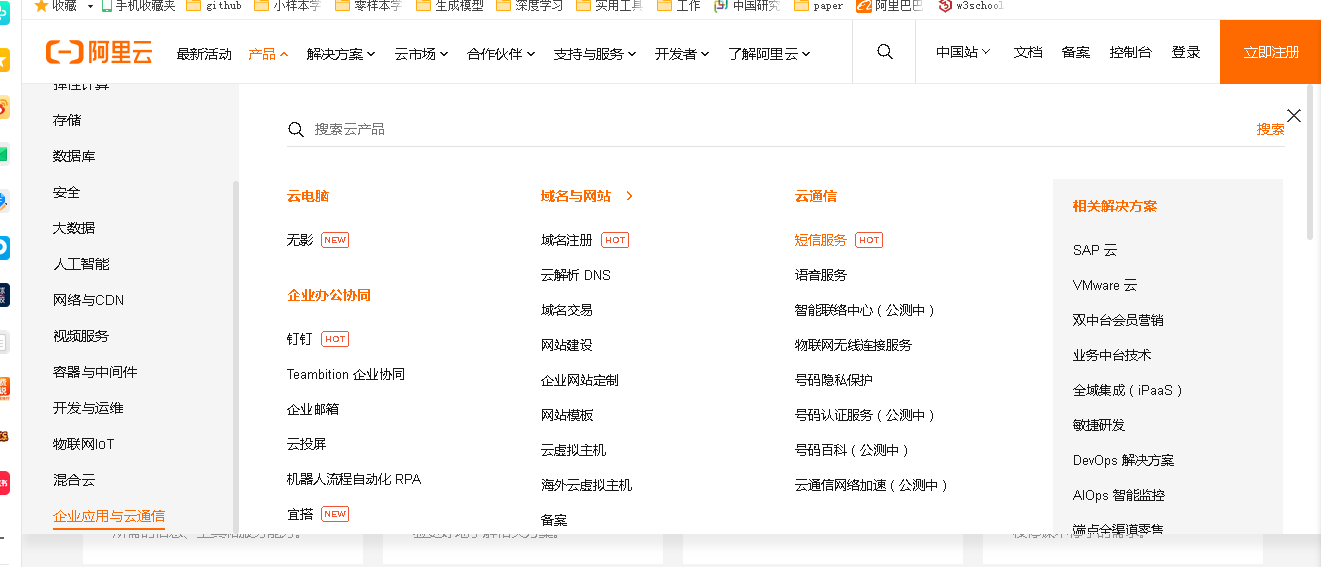This screenshot has width=1321, height=567.
Task: Open DevOps 解决方案 link
Action: click(x=1124, y=460)
